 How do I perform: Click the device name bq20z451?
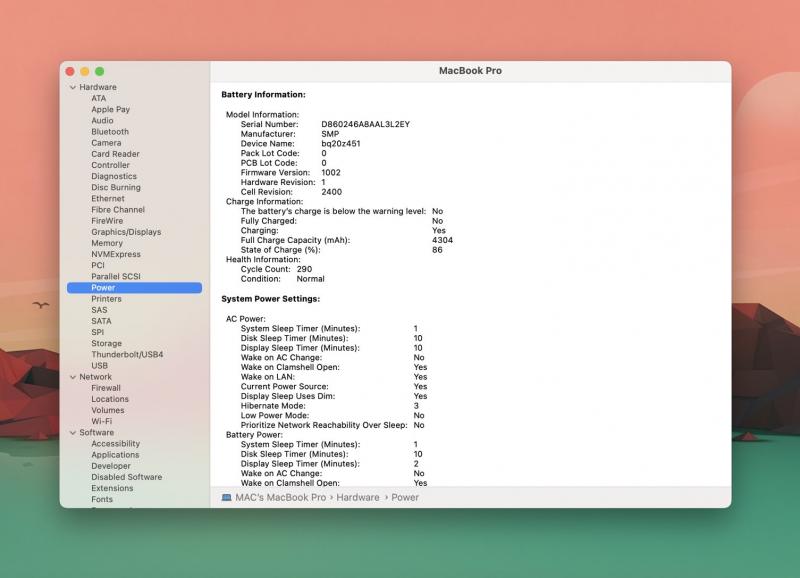click(341, 144)
